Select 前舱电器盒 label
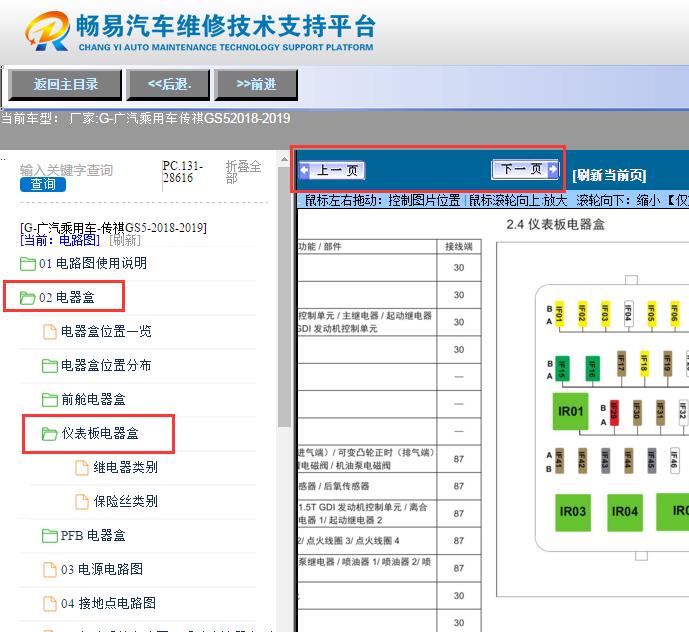 tap(93, 399)
